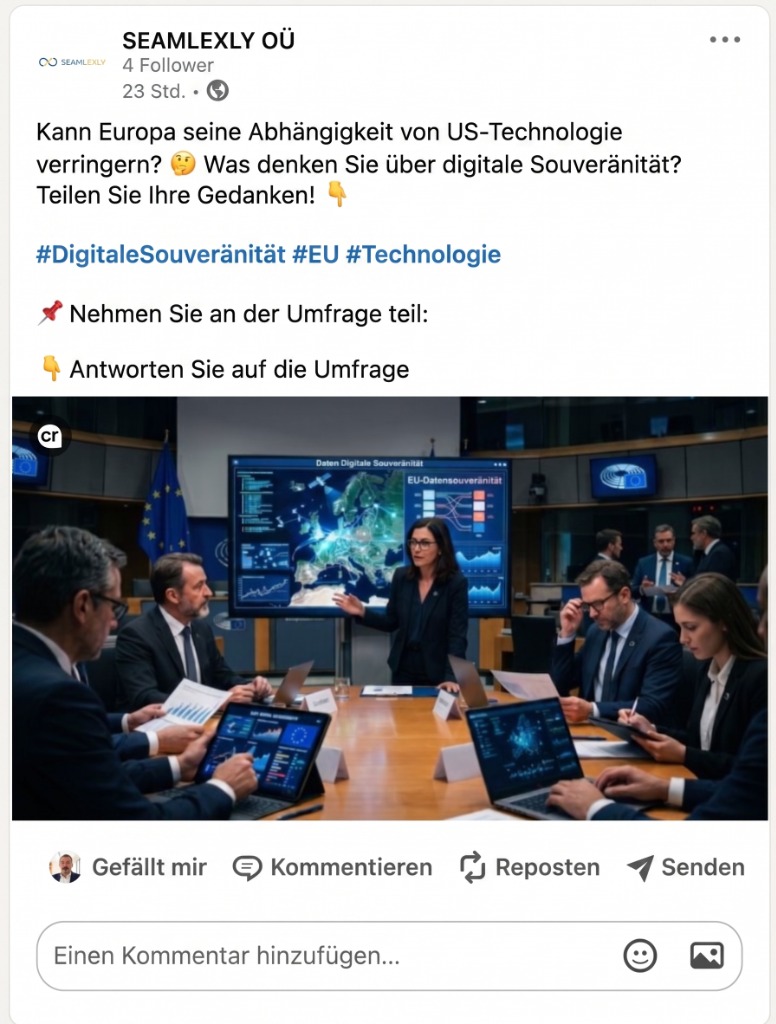Click the Senden paper plane icon
The width and height of the screenshot is (776, 1024).
640,868
